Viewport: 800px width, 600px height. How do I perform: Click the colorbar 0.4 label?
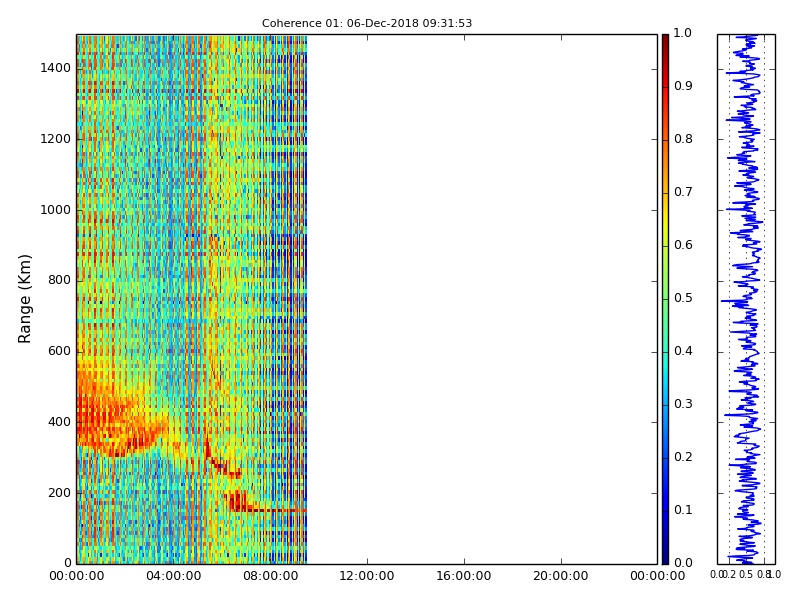(683, 351)
